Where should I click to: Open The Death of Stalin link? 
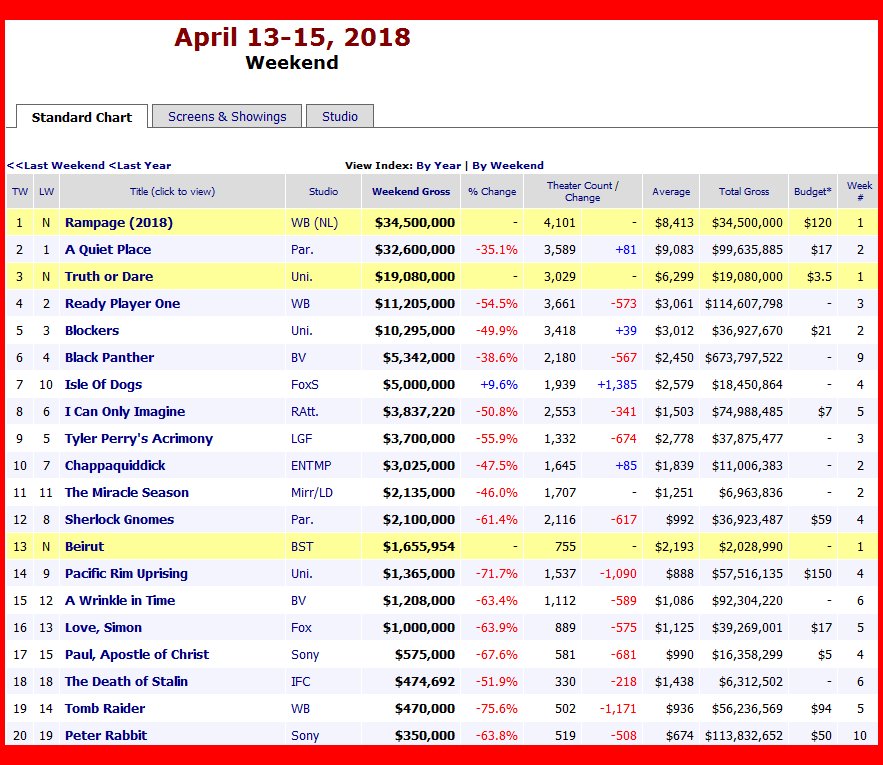tap(126, 682)
